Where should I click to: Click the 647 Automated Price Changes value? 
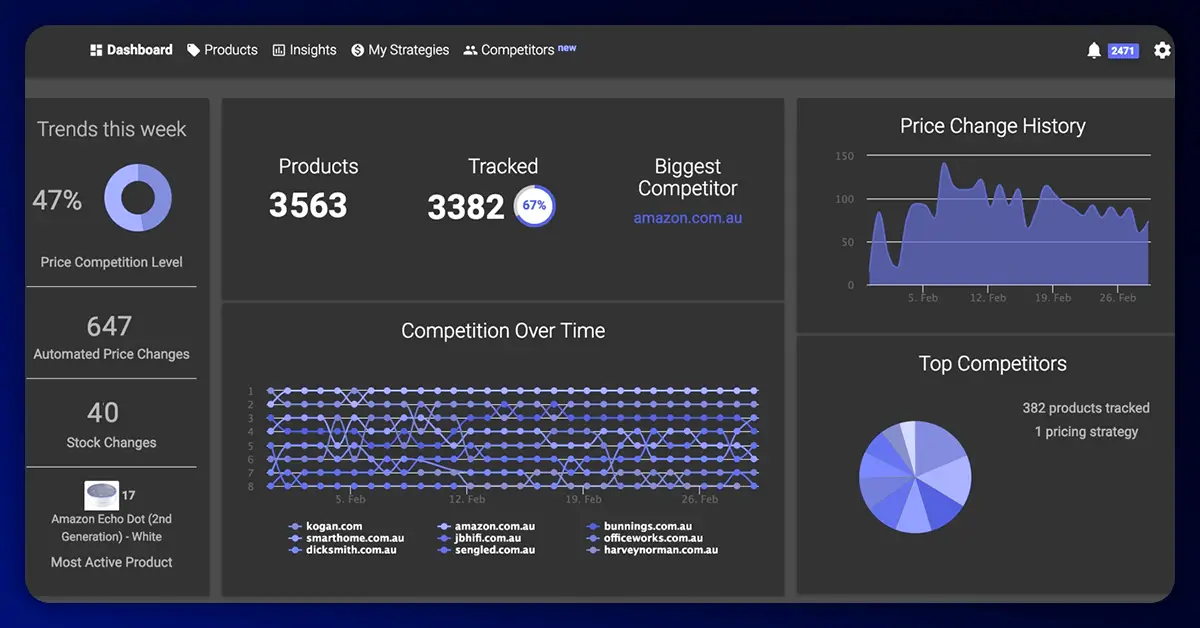pos(110,326)
